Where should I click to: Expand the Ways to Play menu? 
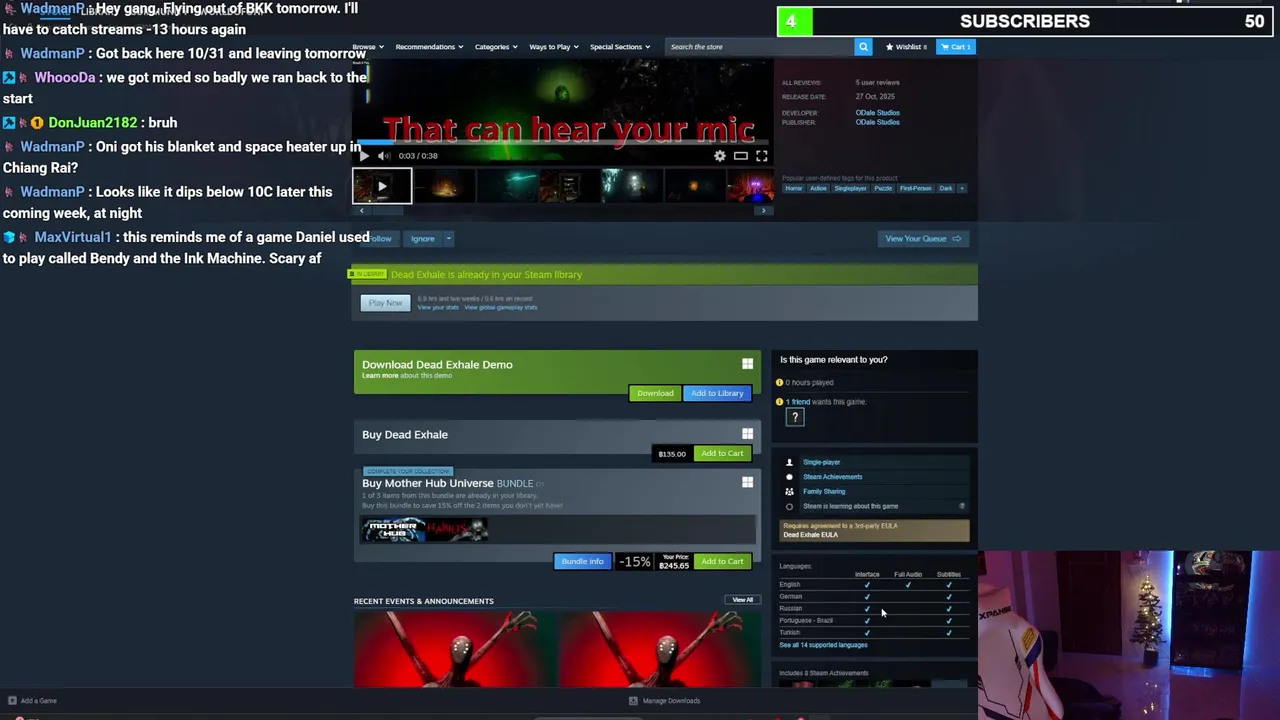point(553,47)
